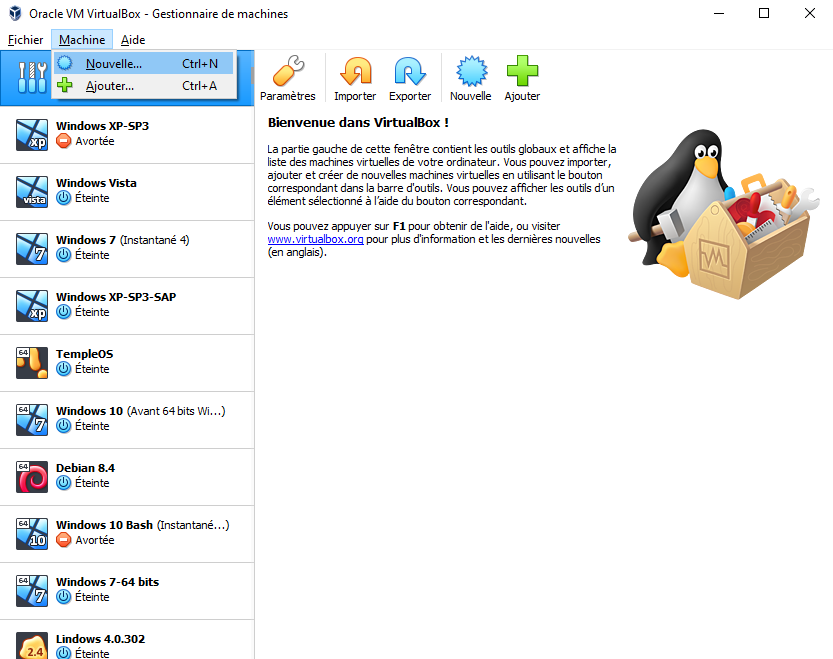Screen dimensions: 833x659
Task: Close the open Machine menu
Action: [x=82, y=40]
